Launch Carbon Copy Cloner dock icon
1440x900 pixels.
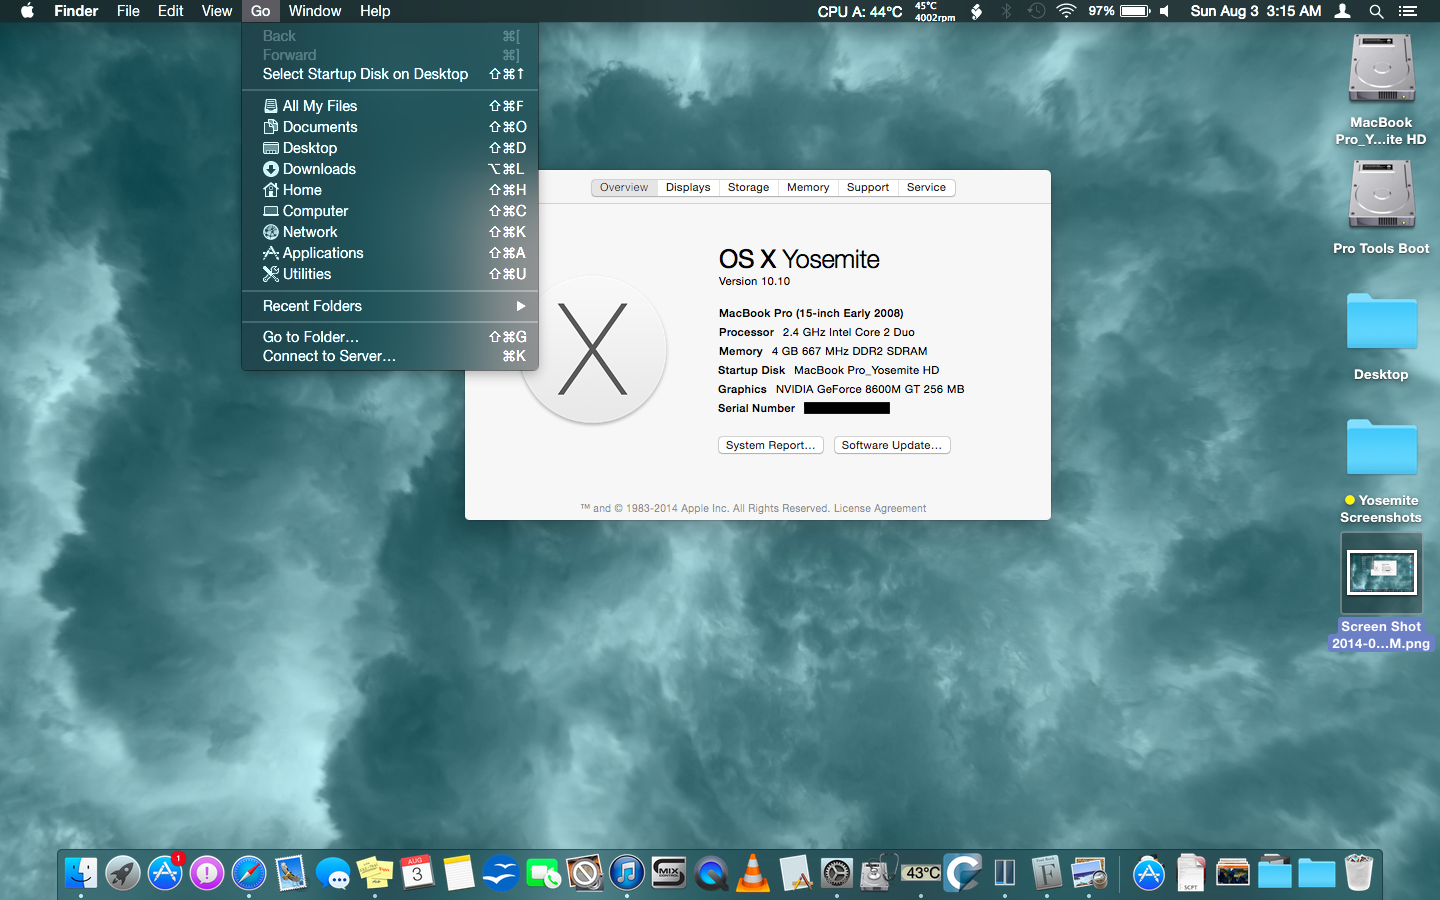click(x=963, y=873)
